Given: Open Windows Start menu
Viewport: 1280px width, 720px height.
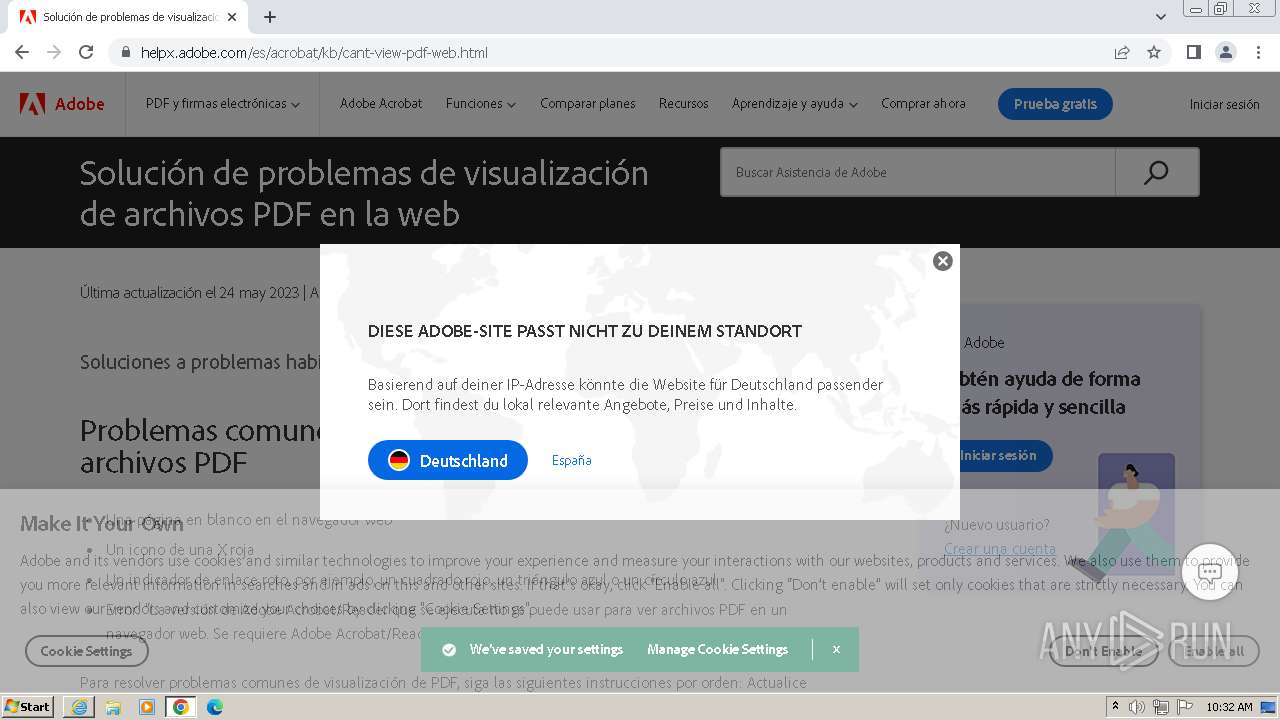Looking at the screenshot, I should 27,706.
